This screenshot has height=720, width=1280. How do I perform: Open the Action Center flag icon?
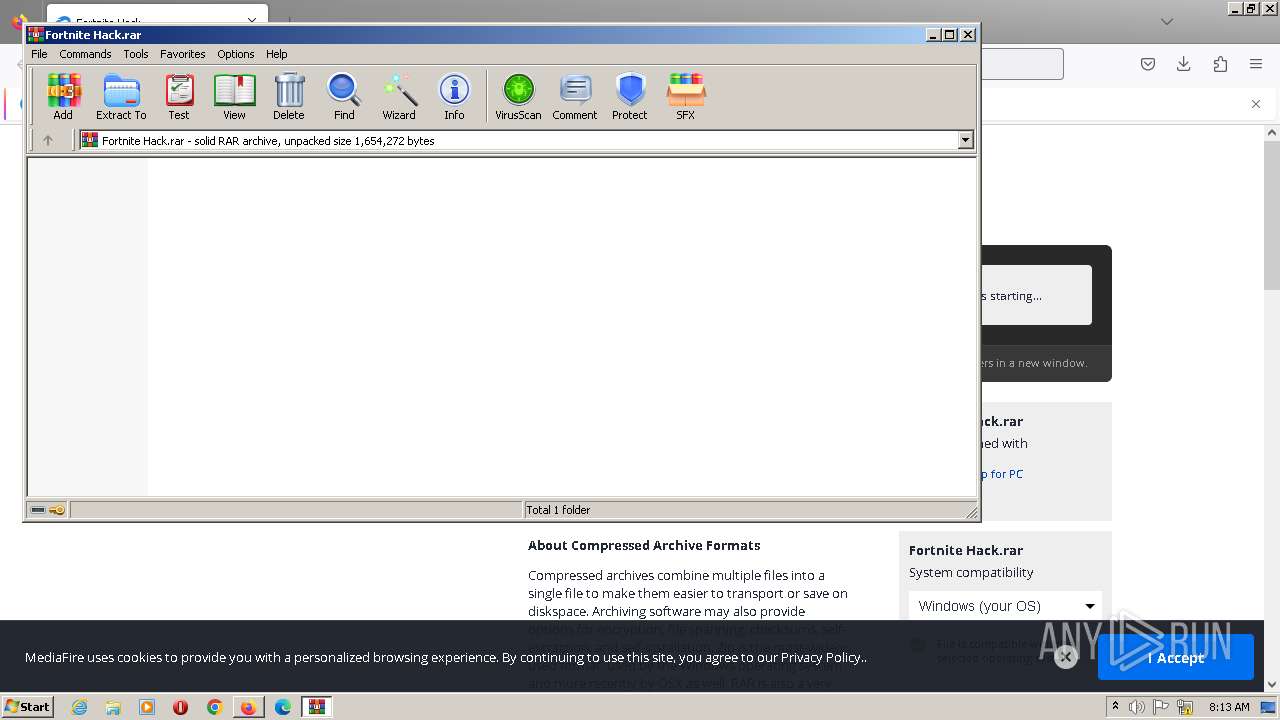pos(1161,707)
